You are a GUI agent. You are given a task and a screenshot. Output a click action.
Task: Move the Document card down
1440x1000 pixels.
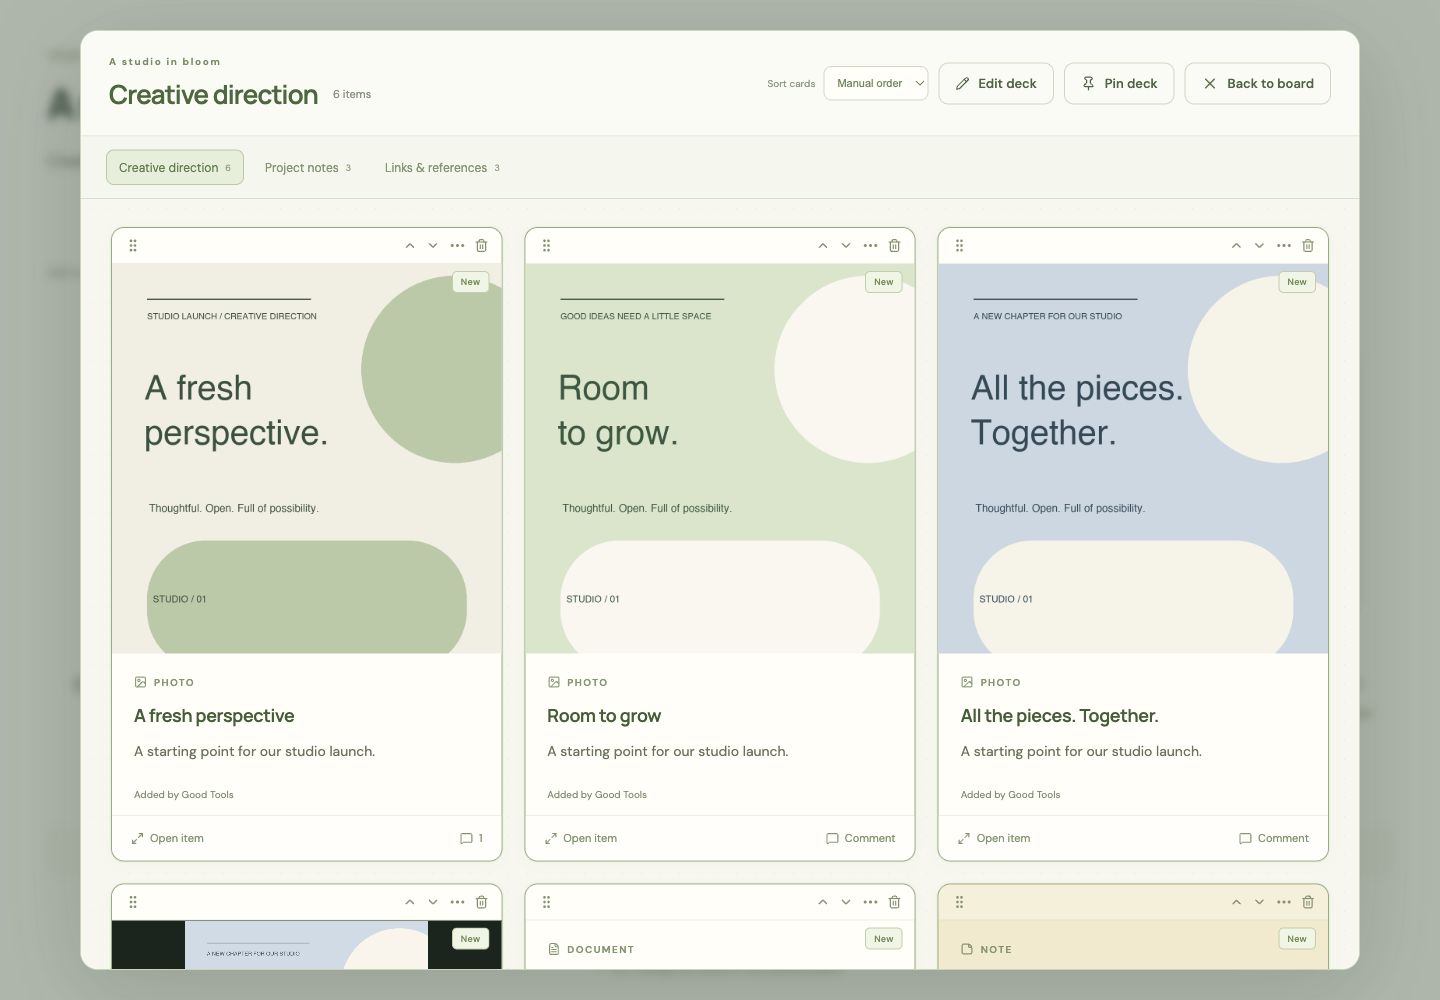pyautogui.click(x=846, y=902)
